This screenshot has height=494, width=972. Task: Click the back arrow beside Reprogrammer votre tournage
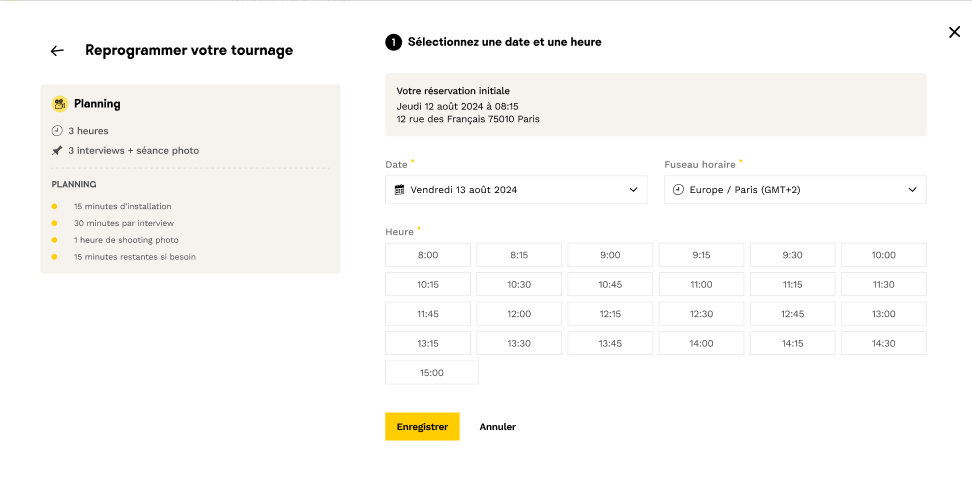[x=57, y=51]
